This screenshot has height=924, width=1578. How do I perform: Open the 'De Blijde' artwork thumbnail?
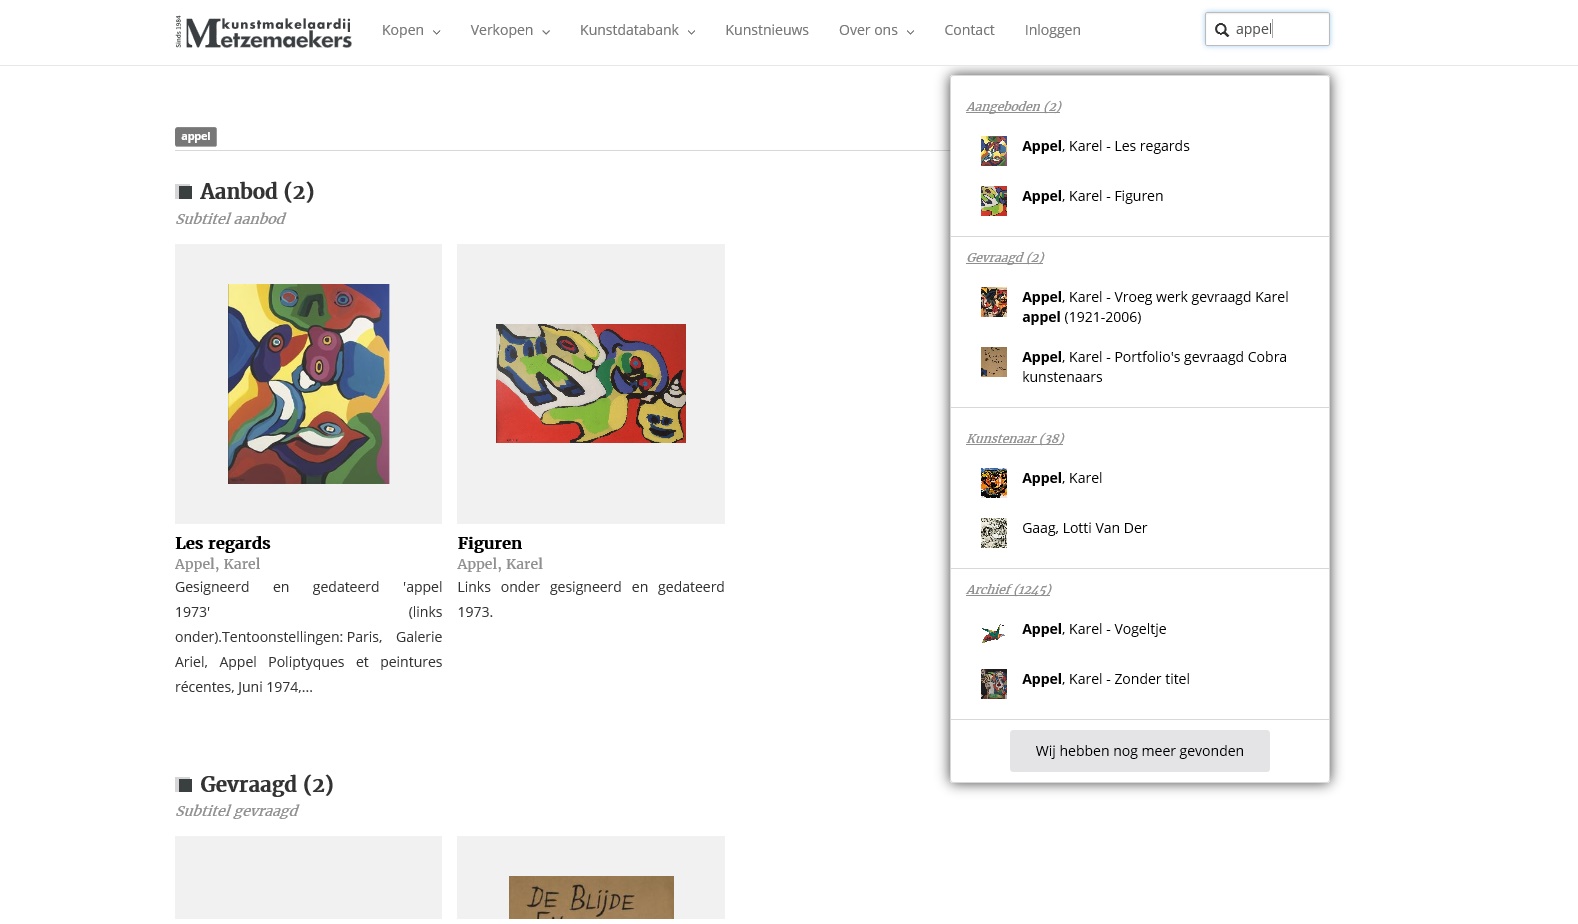591,898
